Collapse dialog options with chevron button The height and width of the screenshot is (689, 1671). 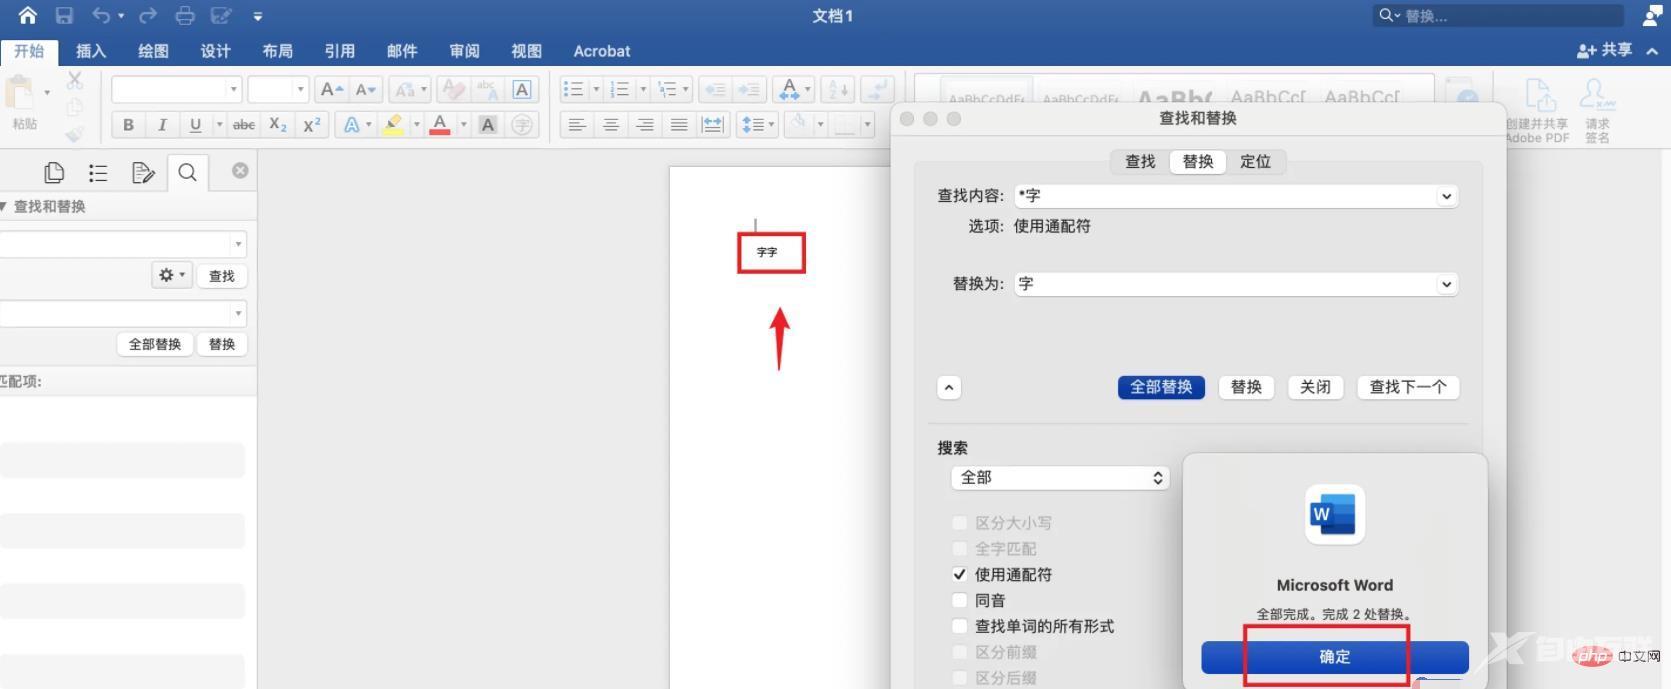pos(949,388)
